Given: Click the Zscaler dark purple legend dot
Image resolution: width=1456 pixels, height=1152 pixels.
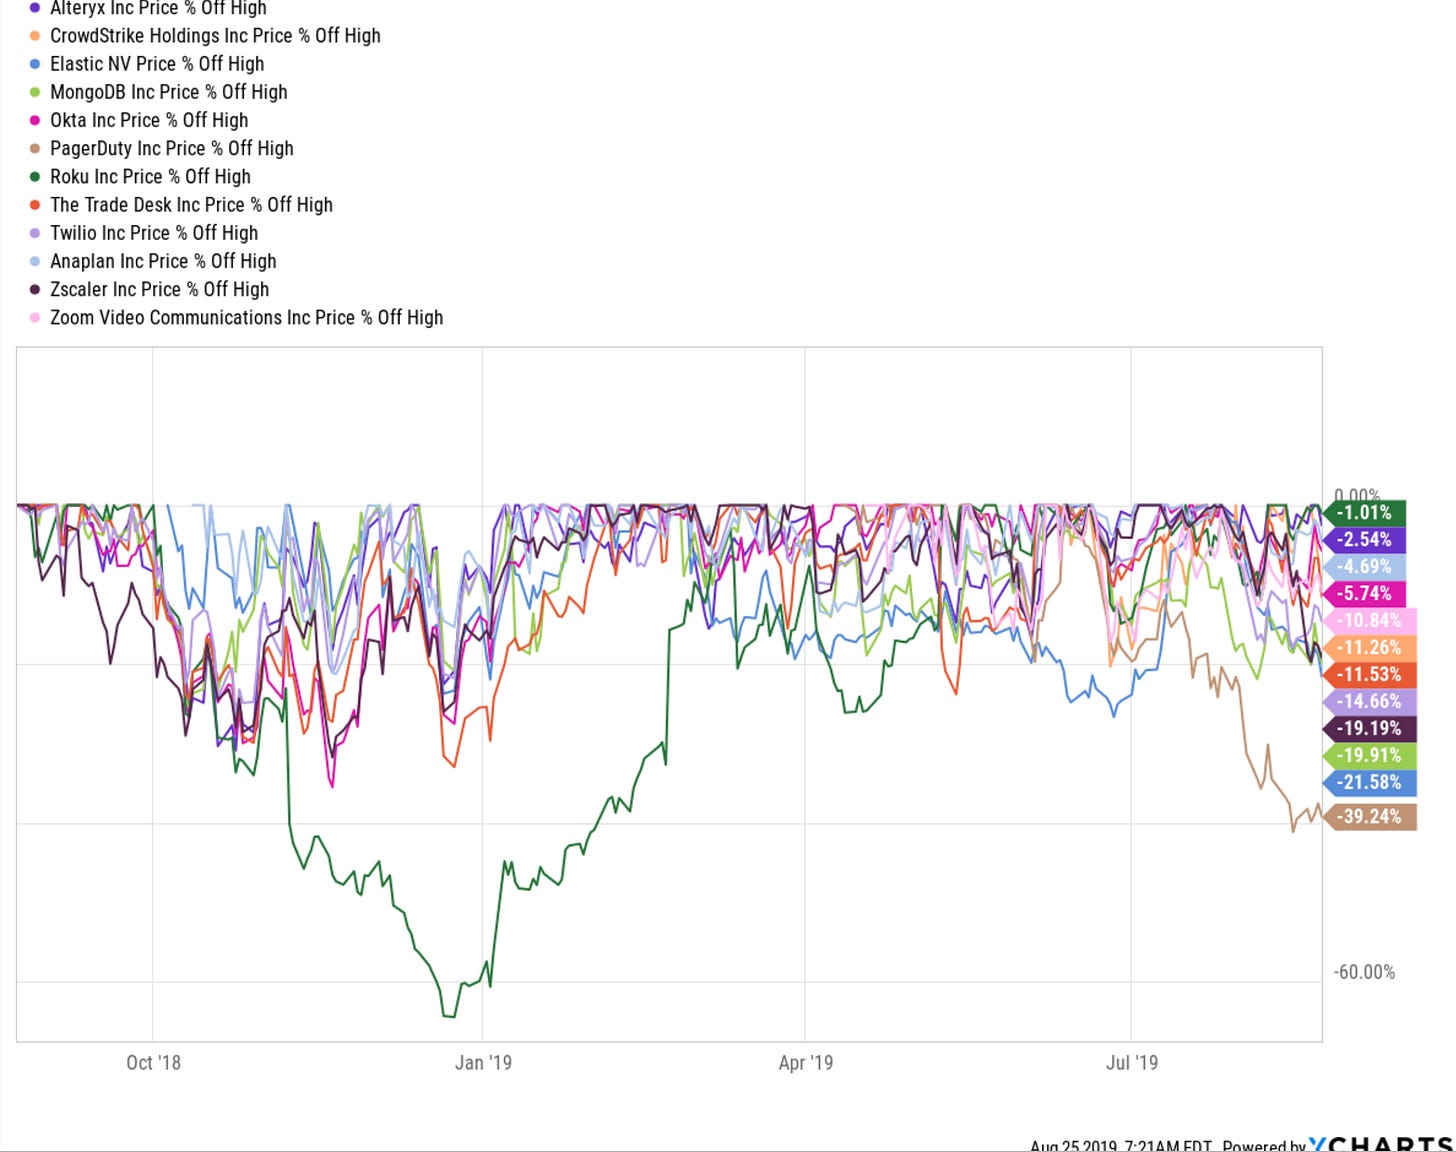Looking at the screenshot, I should (35, 290).
